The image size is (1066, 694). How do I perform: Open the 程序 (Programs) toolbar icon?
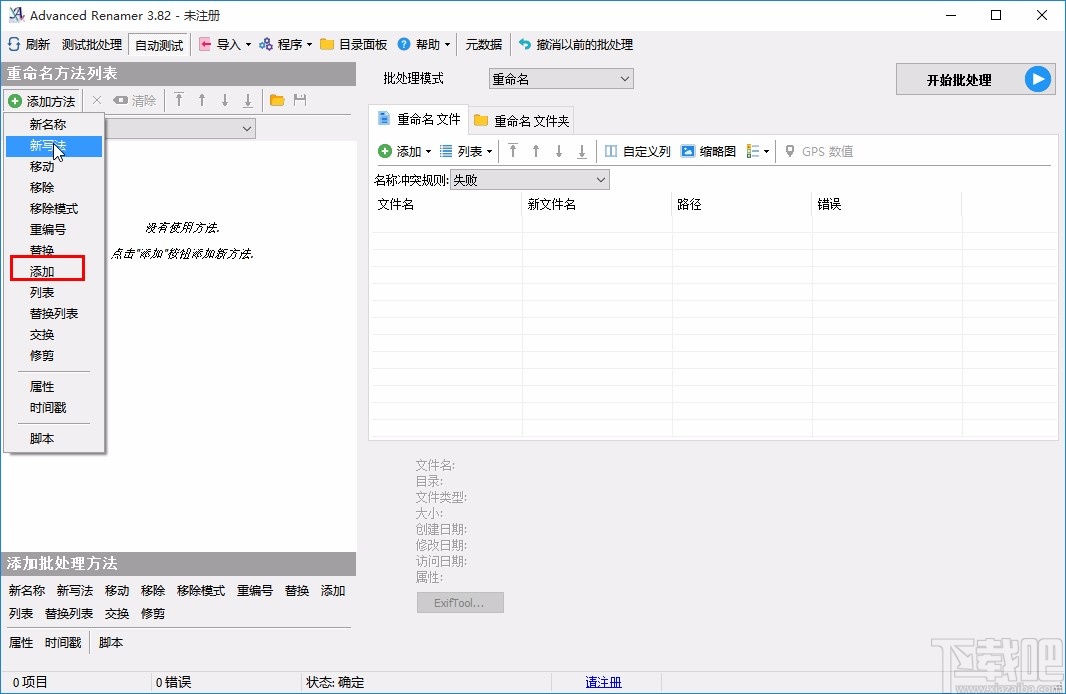click(x=266, y=44)
